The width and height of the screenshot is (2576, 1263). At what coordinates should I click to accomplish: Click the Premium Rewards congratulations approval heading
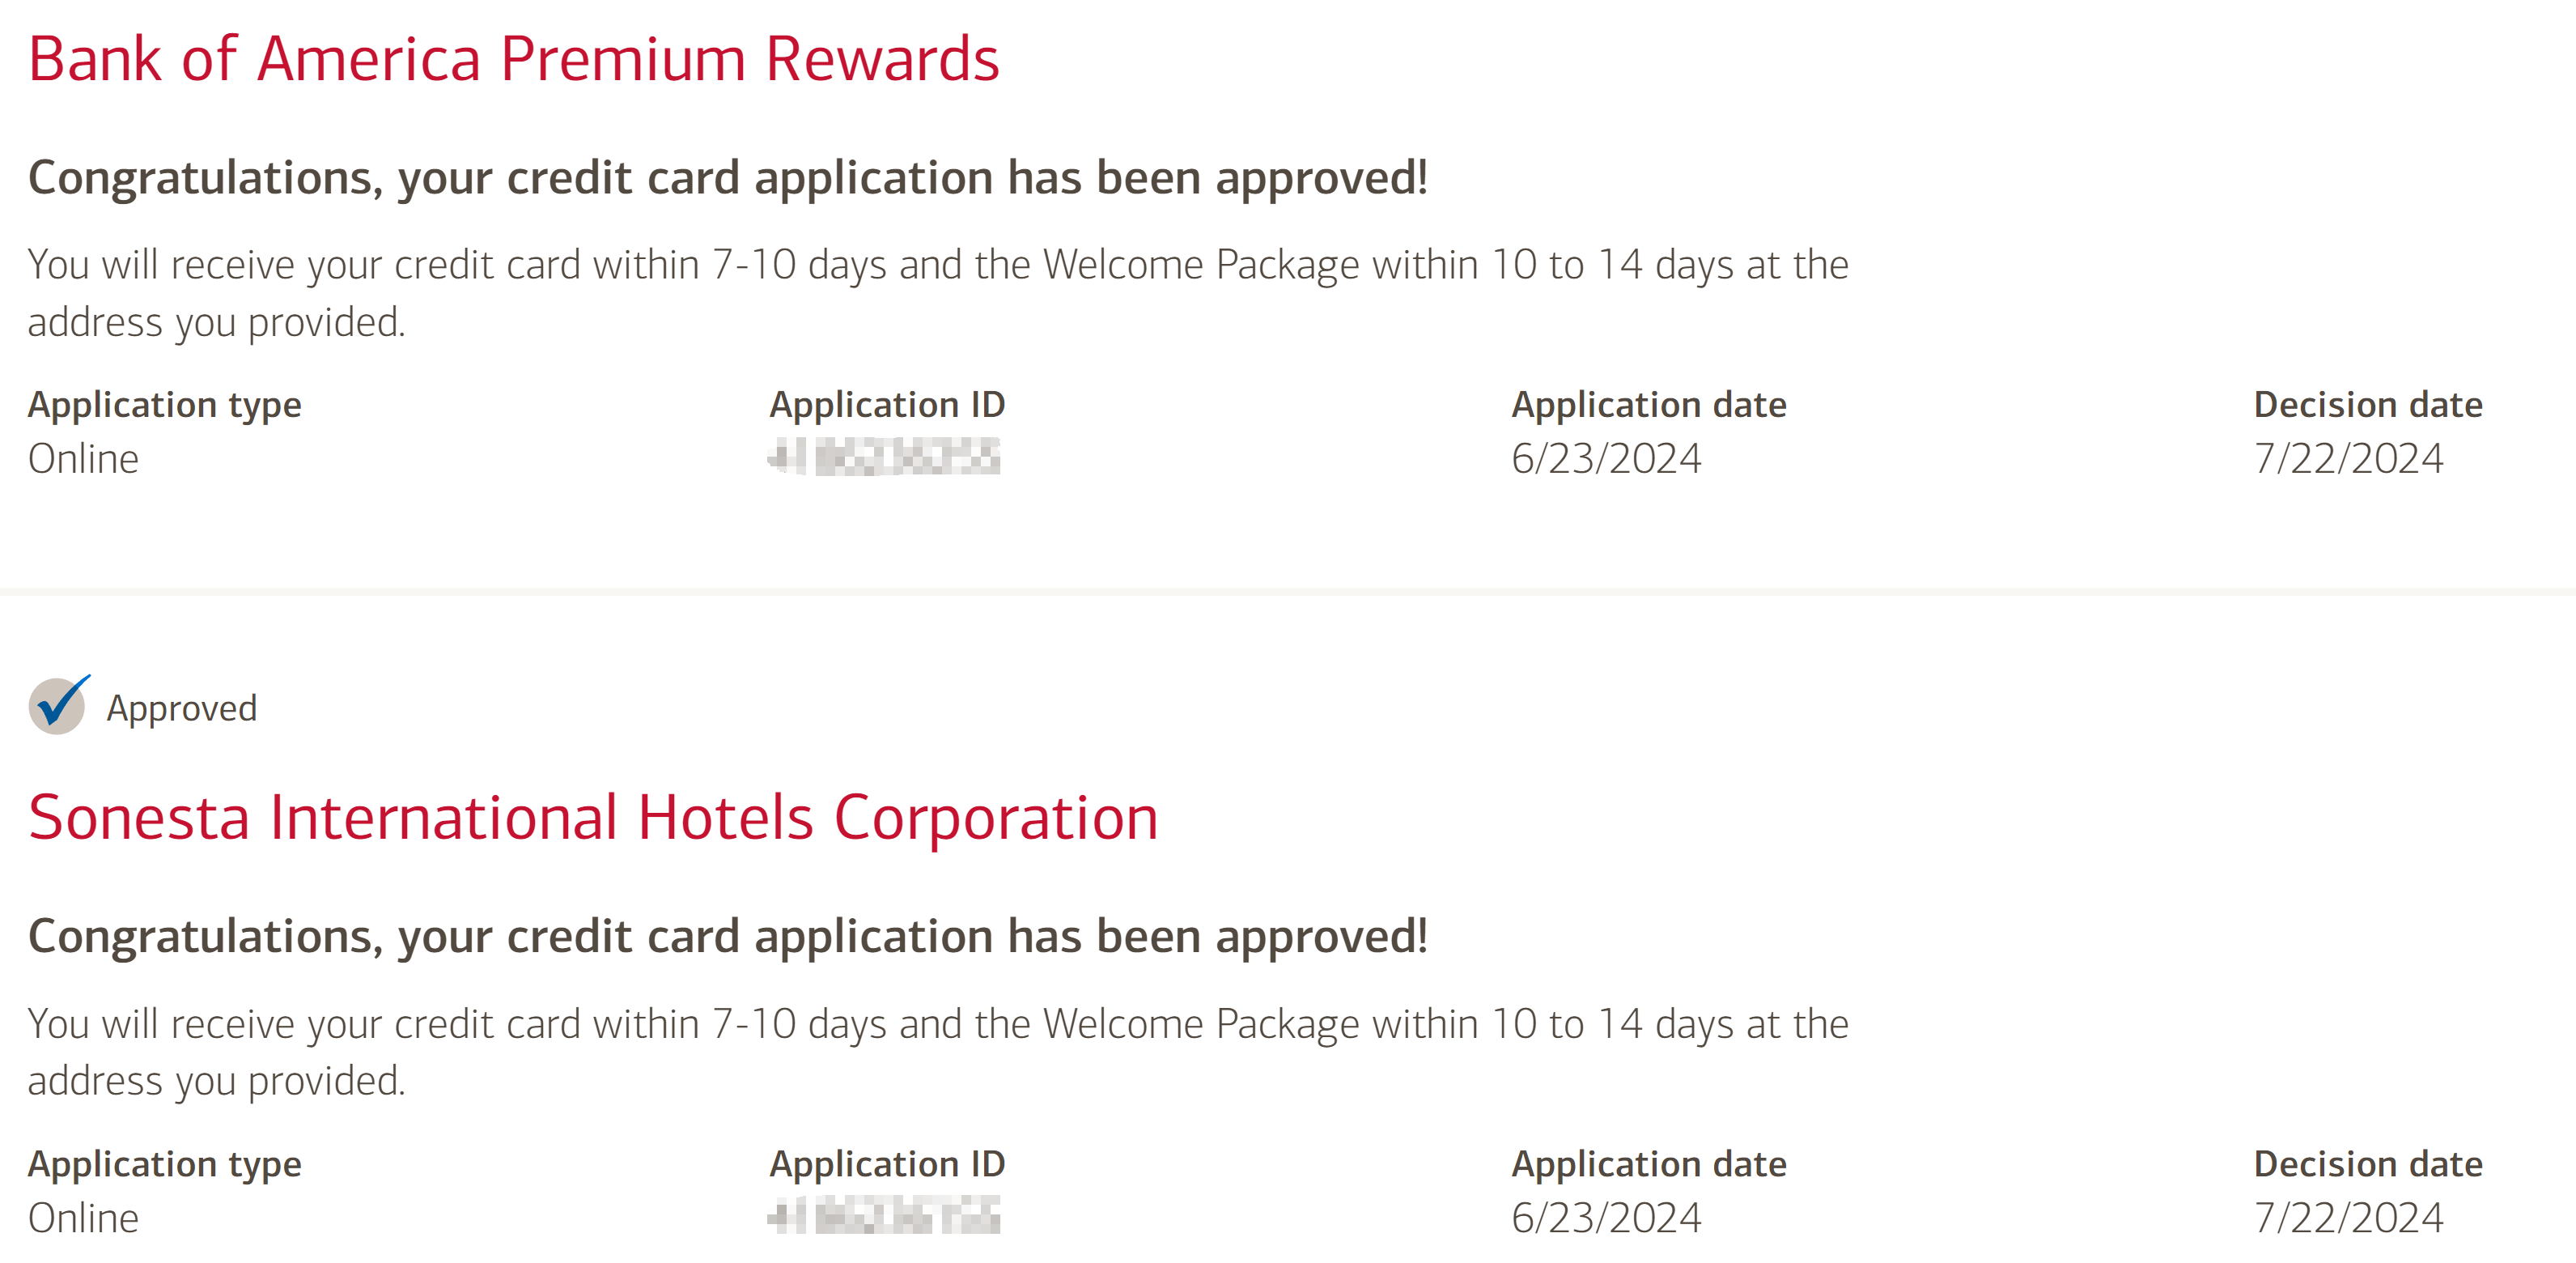click(x=727, y=178)
